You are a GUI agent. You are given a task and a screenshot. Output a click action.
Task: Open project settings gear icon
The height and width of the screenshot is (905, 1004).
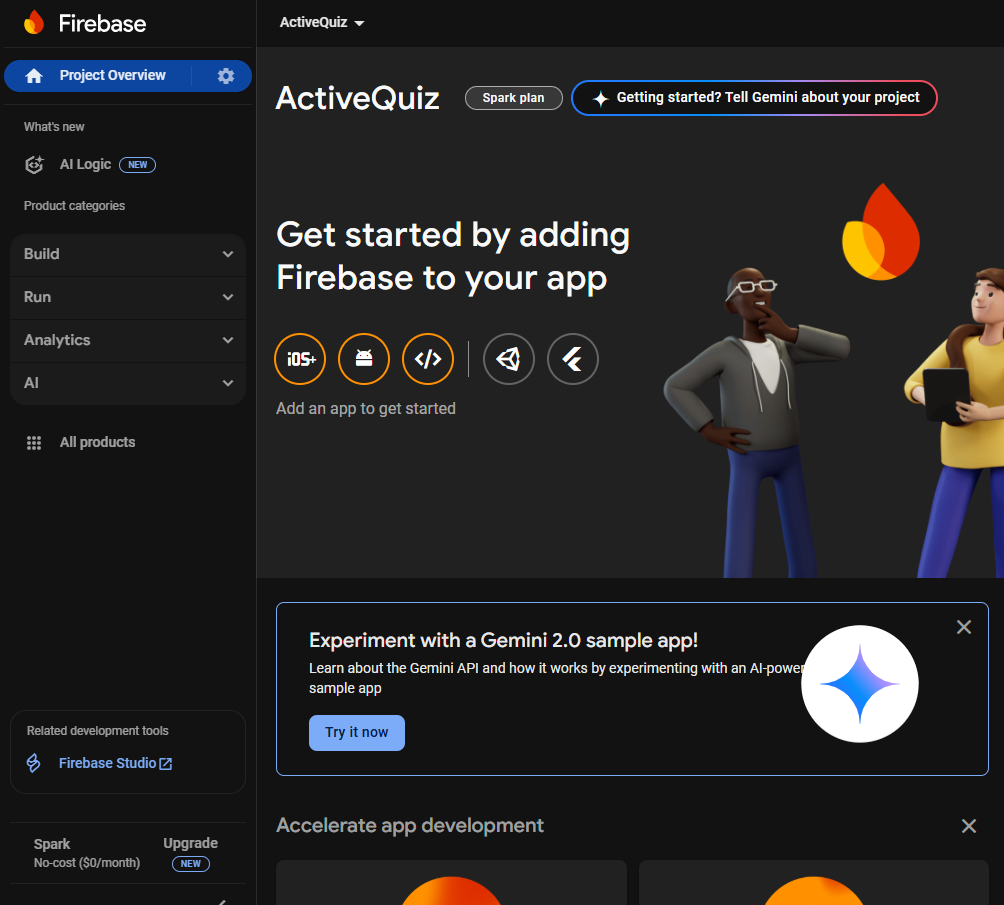tap(225, 76)
